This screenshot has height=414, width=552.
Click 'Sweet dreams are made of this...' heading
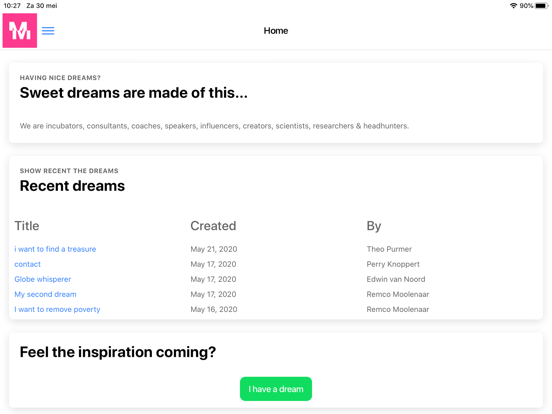tap(134, 93)
